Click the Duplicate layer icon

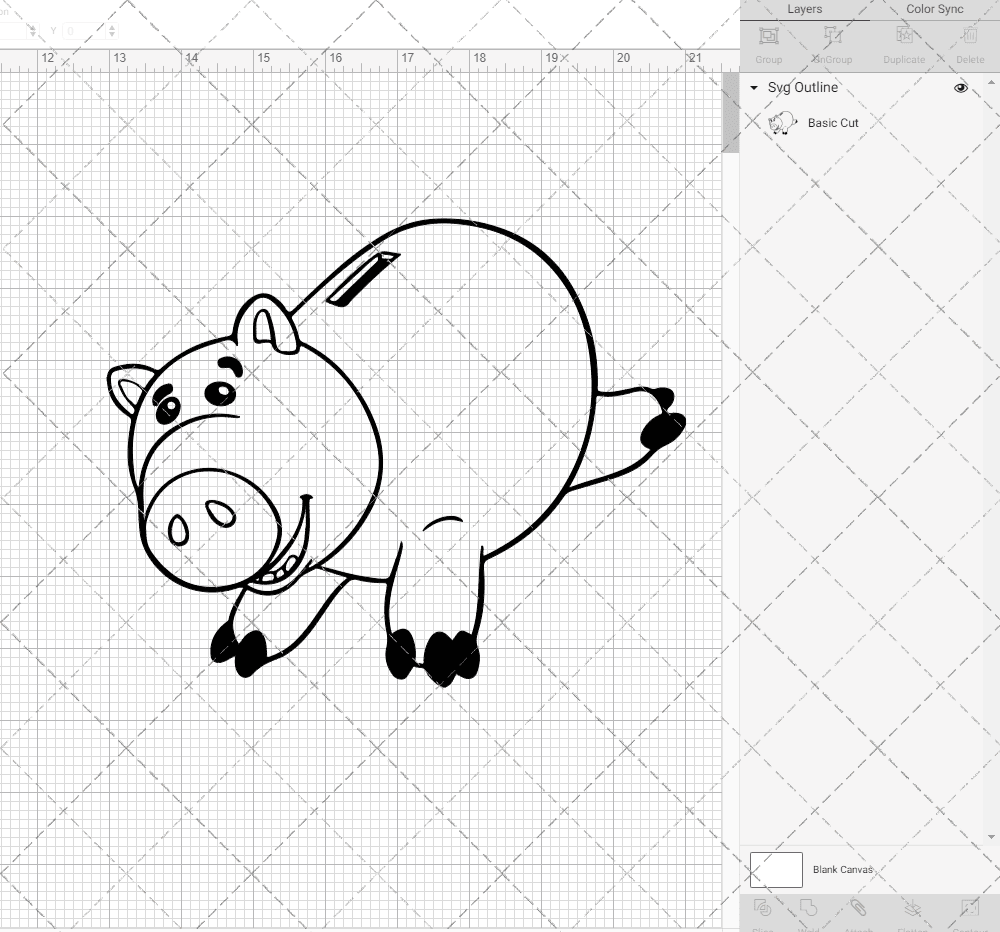click(904, 37)
